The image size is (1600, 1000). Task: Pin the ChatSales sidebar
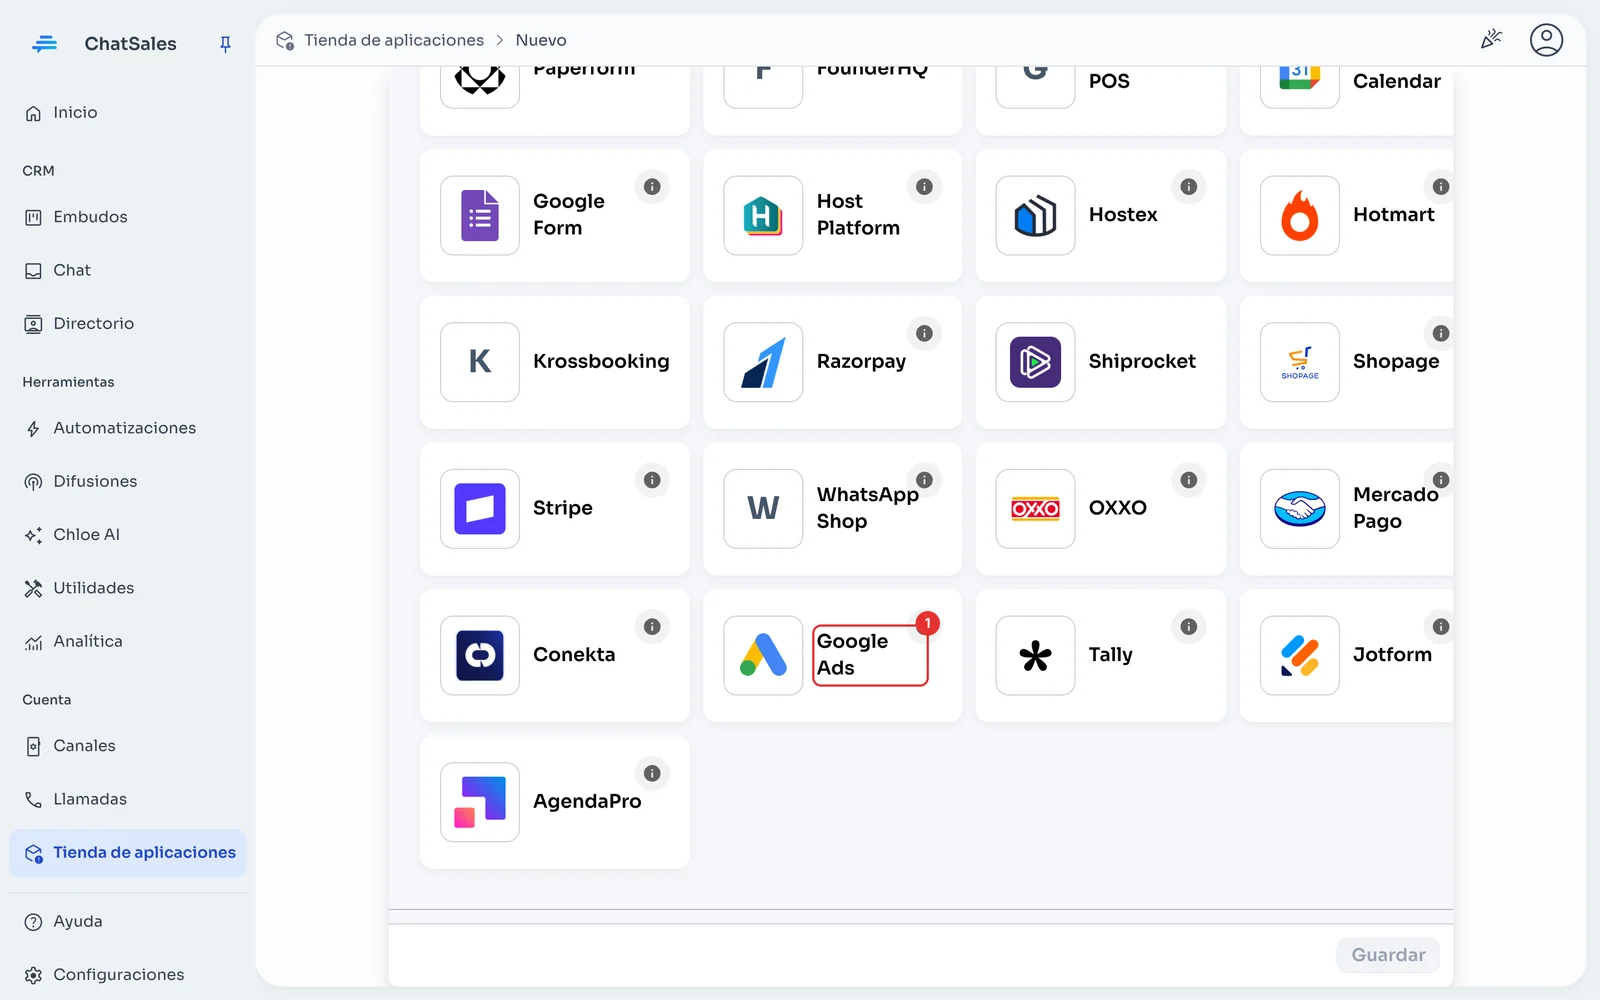(x=225, y=44)
